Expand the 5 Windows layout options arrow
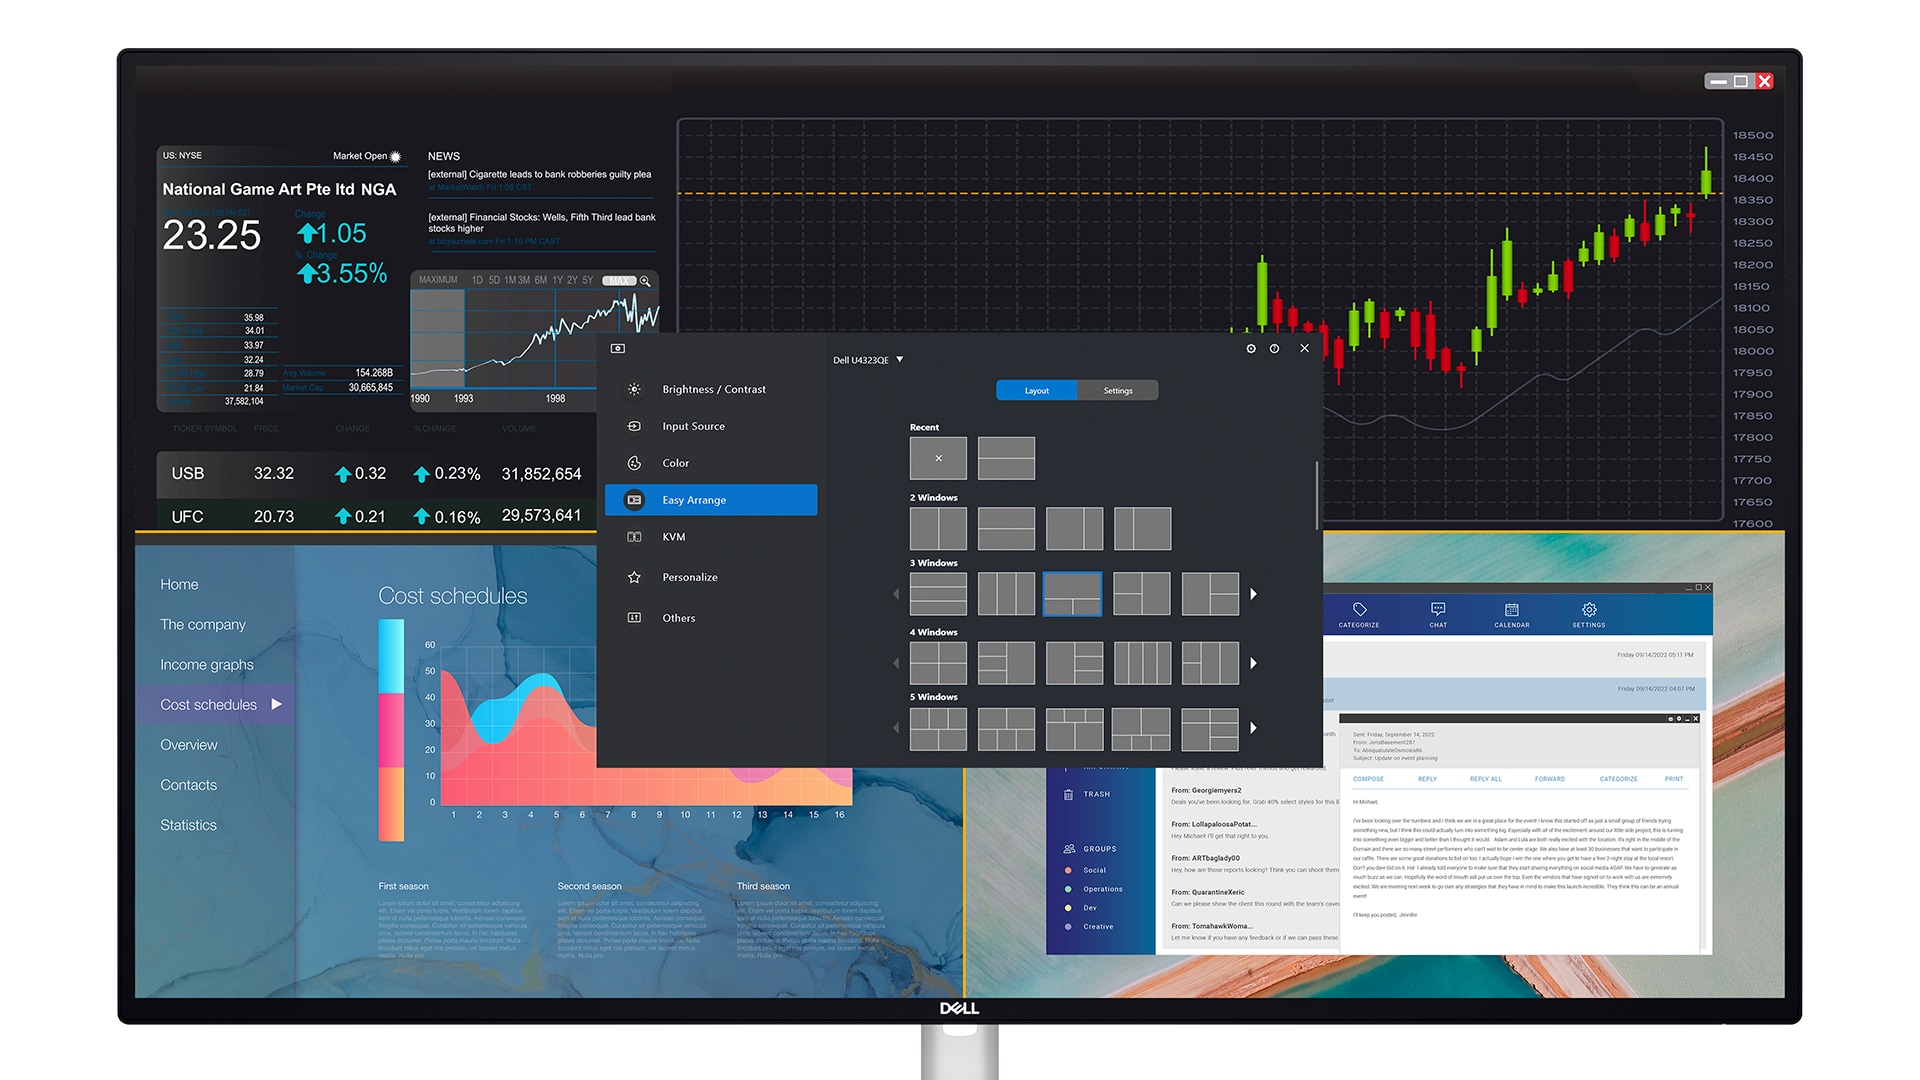 tap(1253, 727)
